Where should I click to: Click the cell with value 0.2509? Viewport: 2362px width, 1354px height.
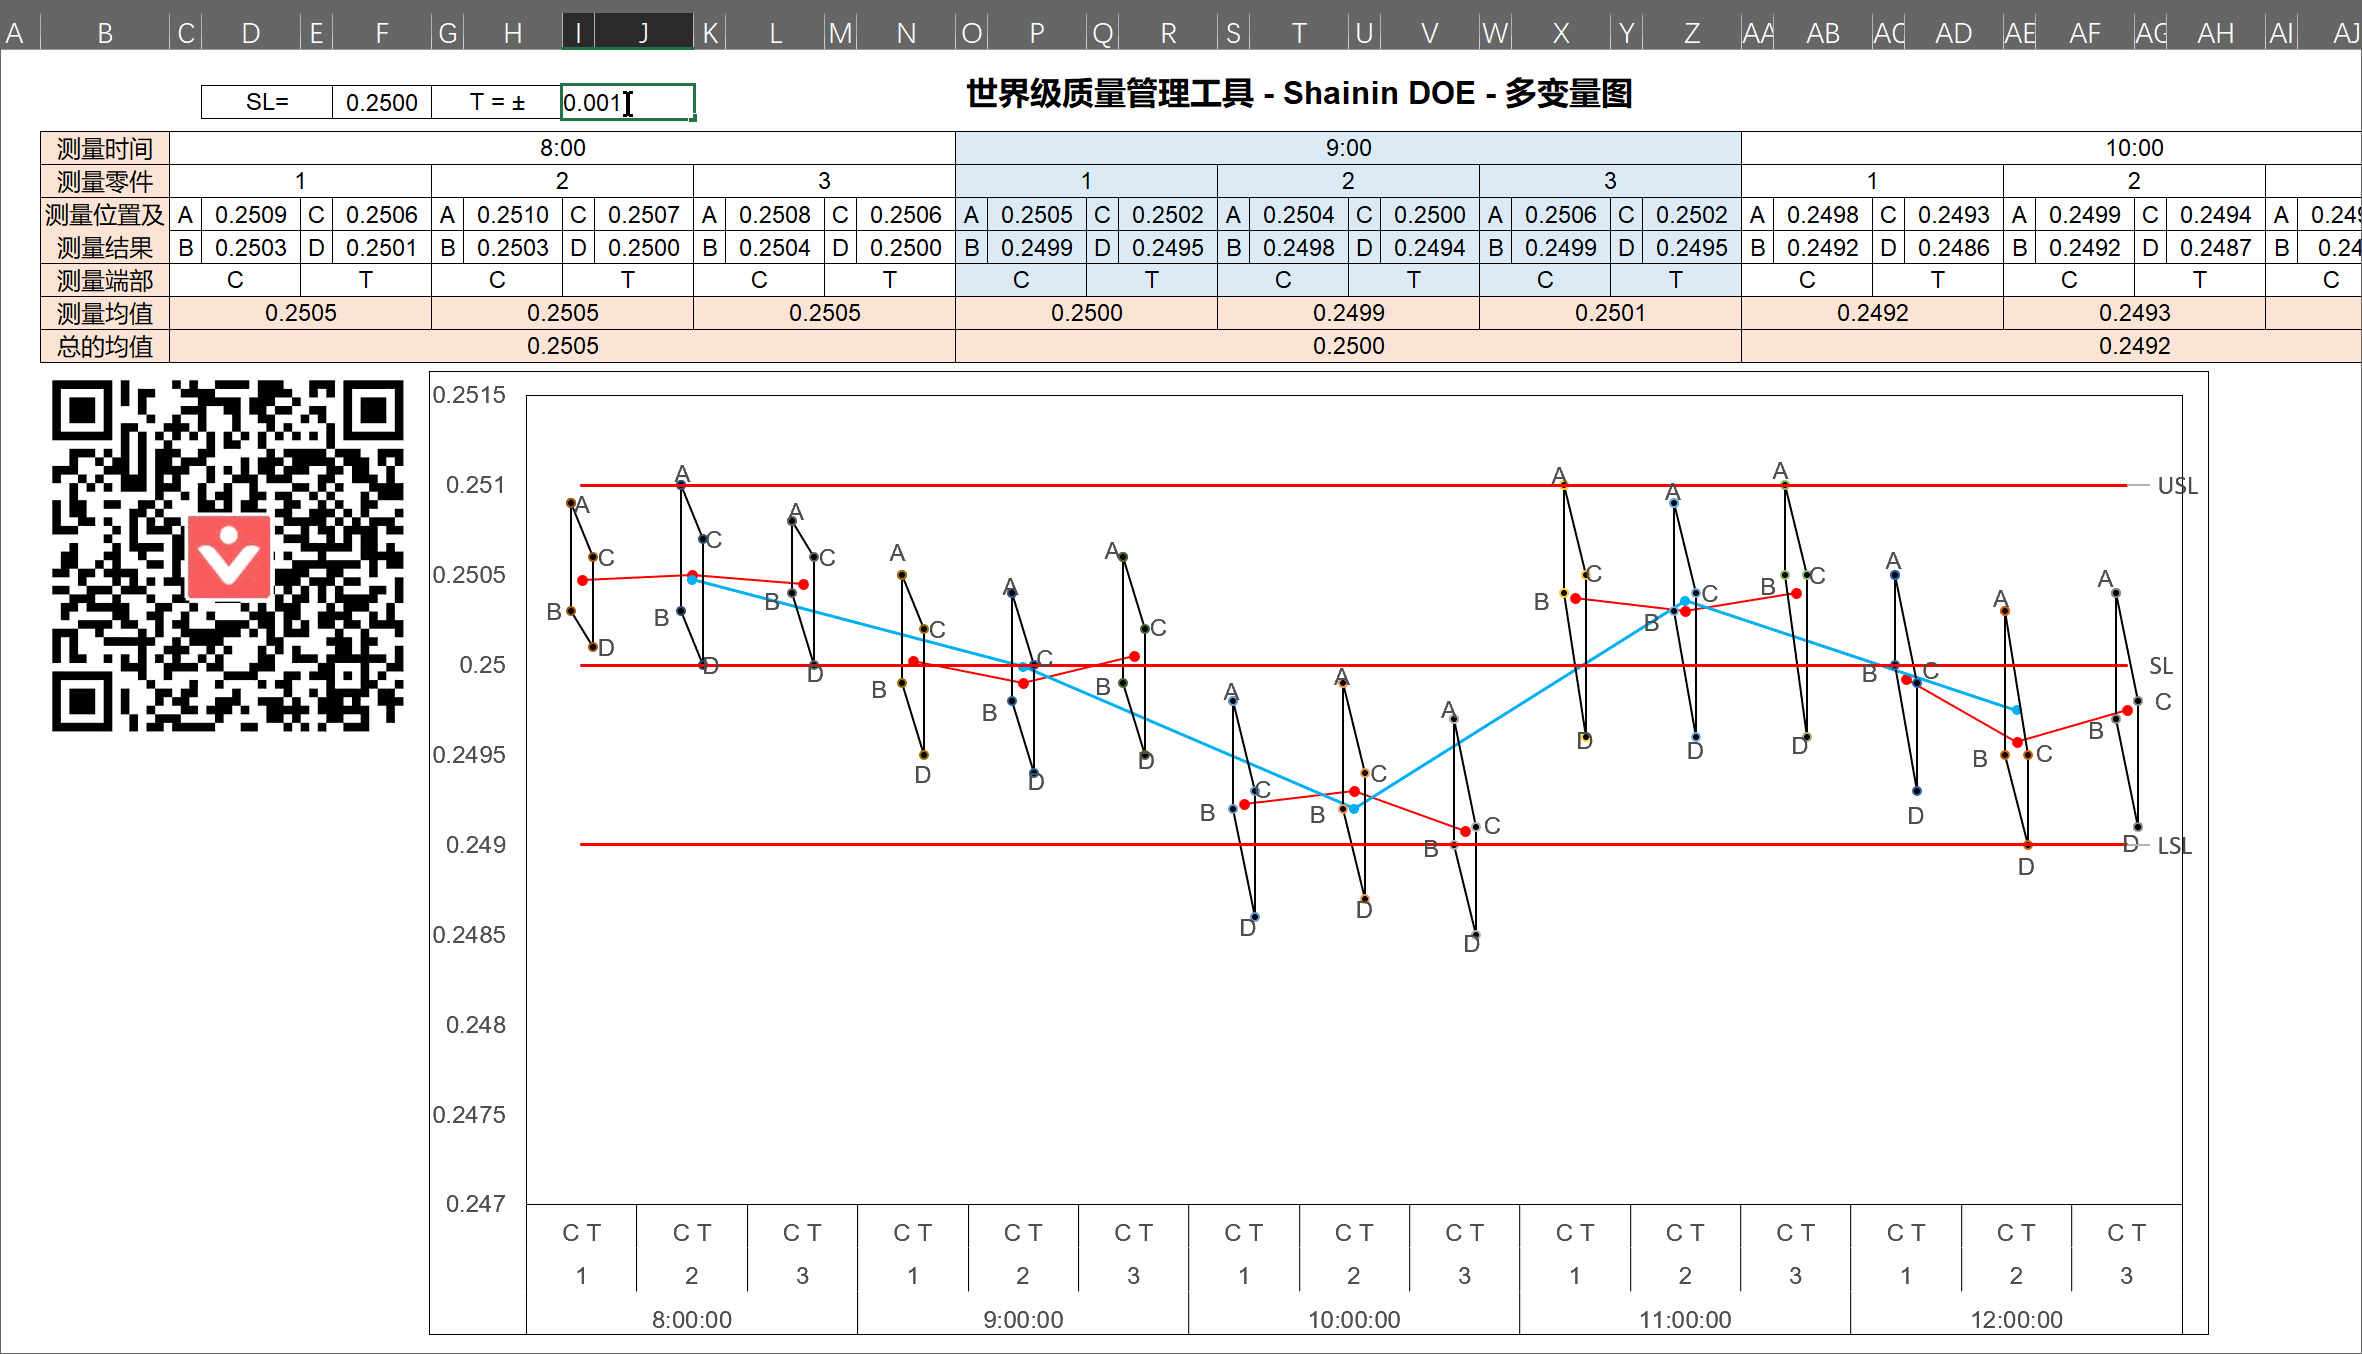pyautogui.click(x=251, y=214)
